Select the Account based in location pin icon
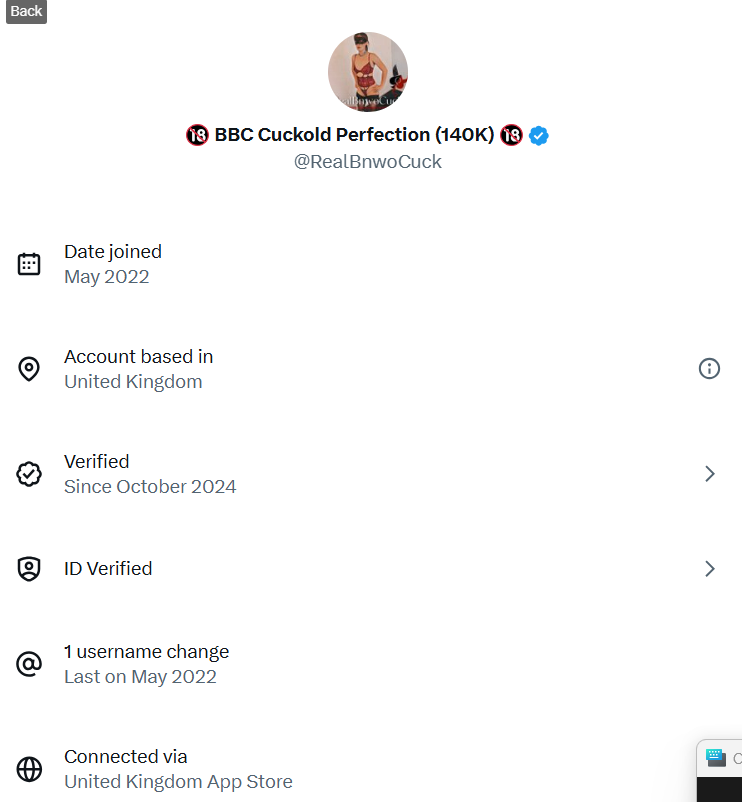Viewport: 742px width, 802px height. click(x=30, y=368)
